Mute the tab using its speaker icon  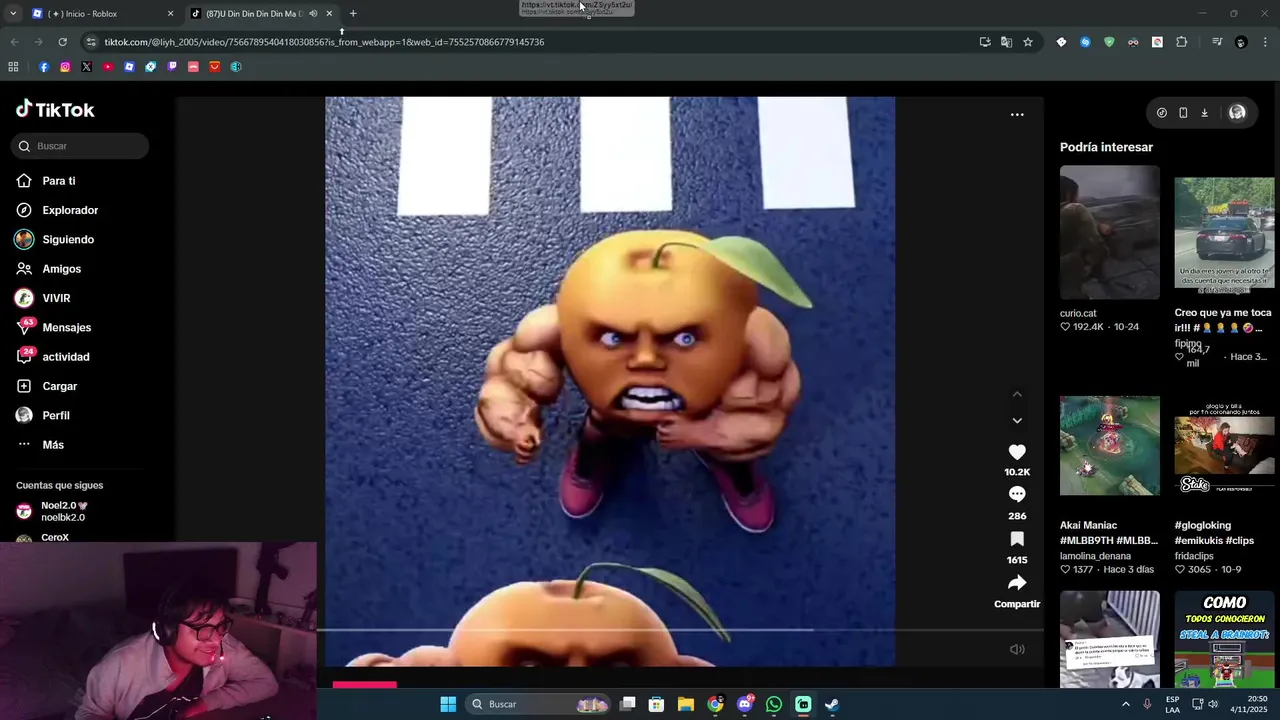click(313, 14)
